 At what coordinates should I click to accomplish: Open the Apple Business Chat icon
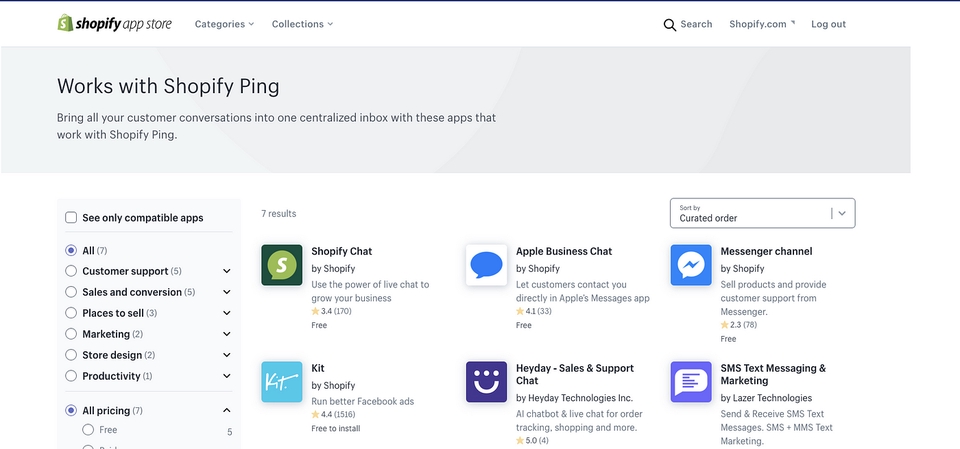pos(486,265)
